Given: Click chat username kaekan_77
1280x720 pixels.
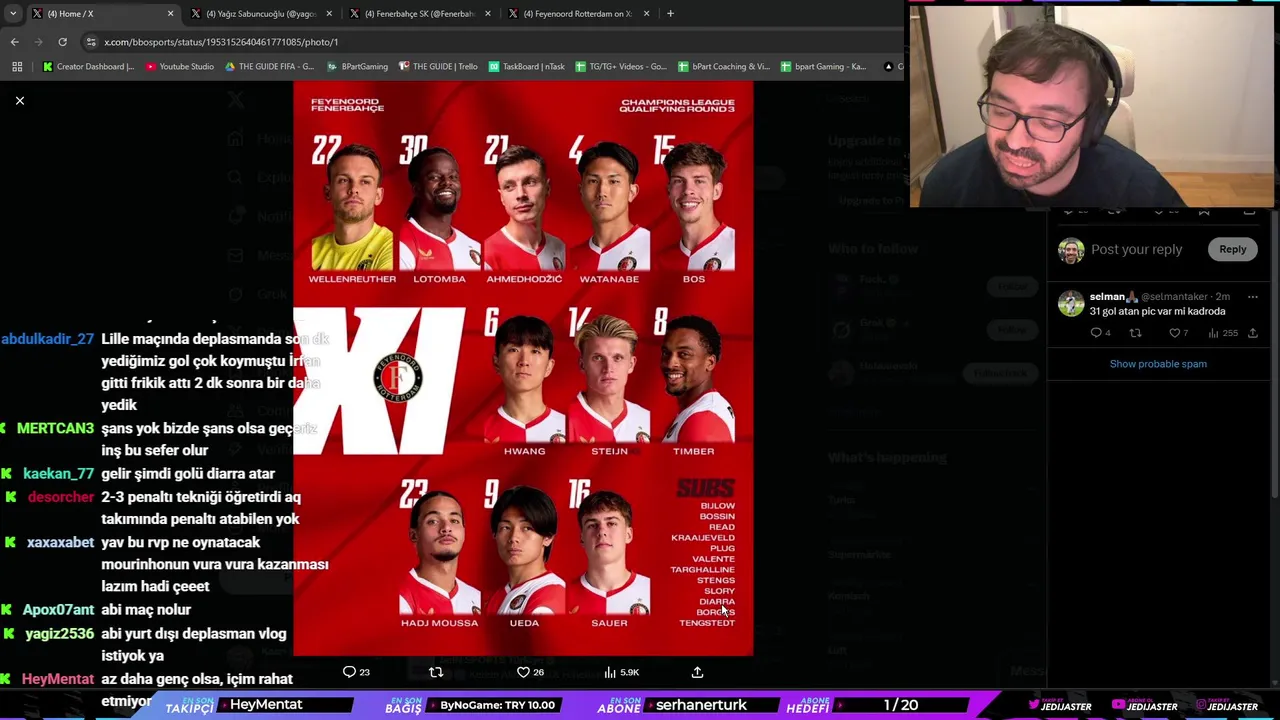Looking at the screenshot, I should 58,474.
